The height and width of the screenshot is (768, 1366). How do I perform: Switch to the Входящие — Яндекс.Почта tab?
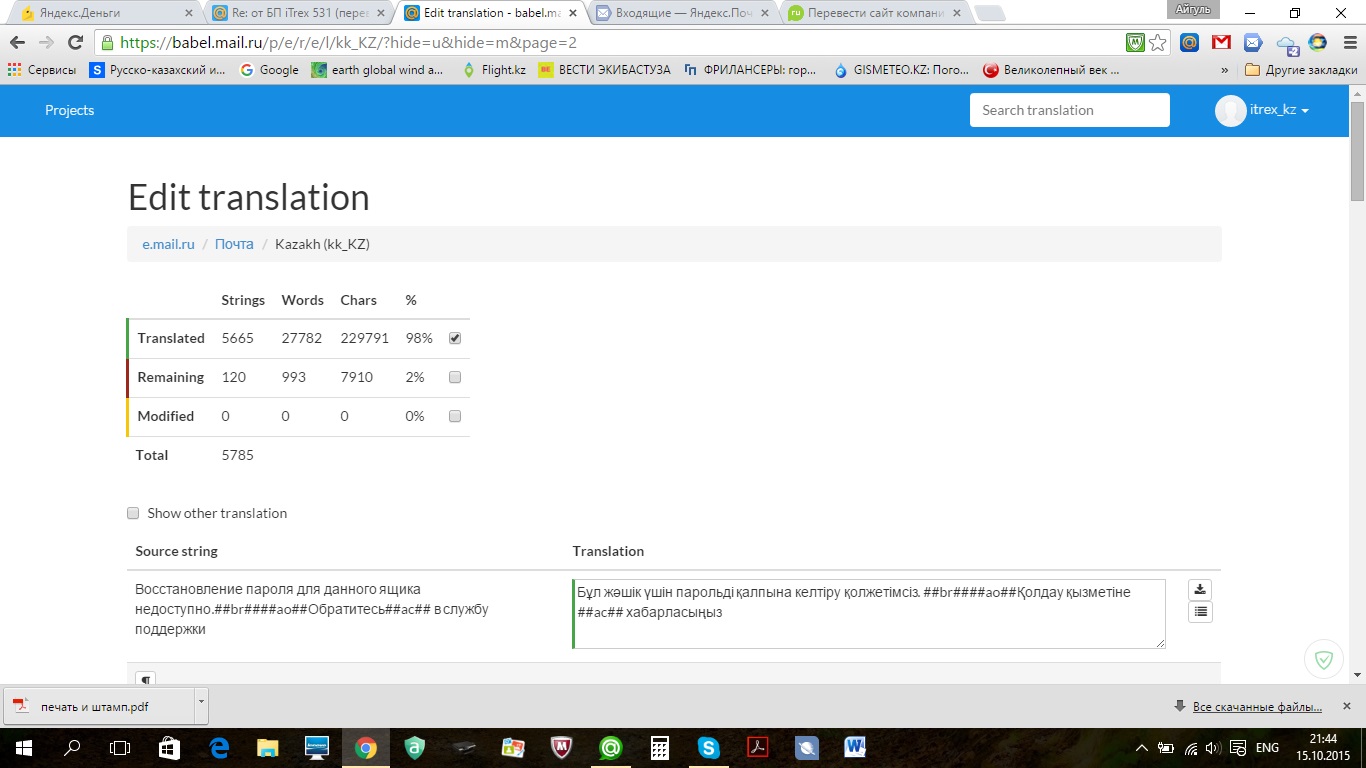[x=680, y=13]
